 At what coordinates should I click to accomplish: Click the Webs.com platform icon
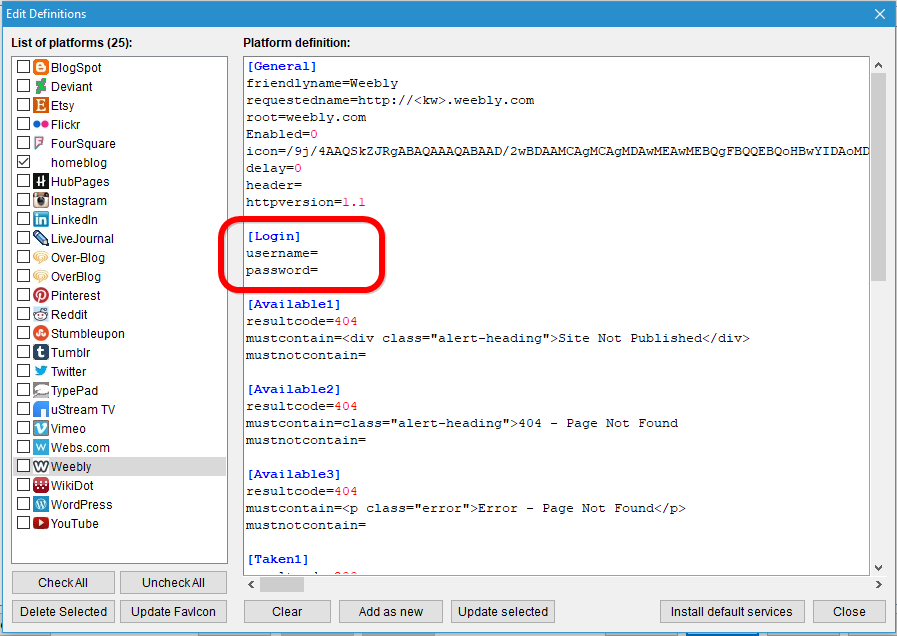pyautogui.click(x=41, y=447)
